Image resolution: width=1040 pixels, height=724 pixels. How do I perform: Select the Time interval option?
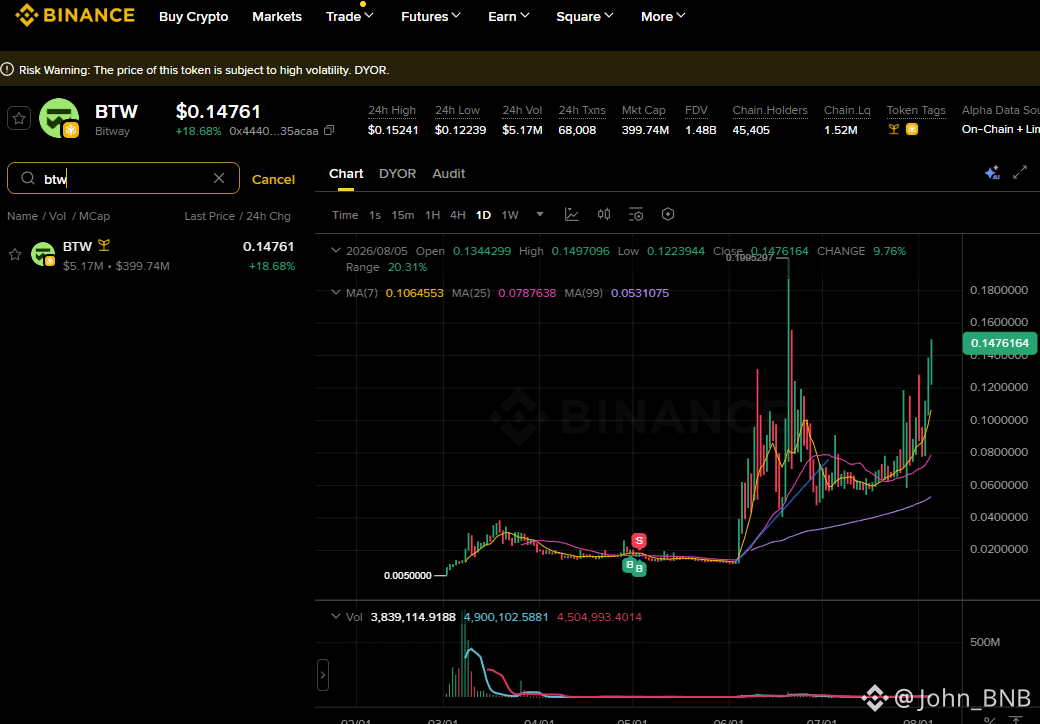tap(345, 215)
